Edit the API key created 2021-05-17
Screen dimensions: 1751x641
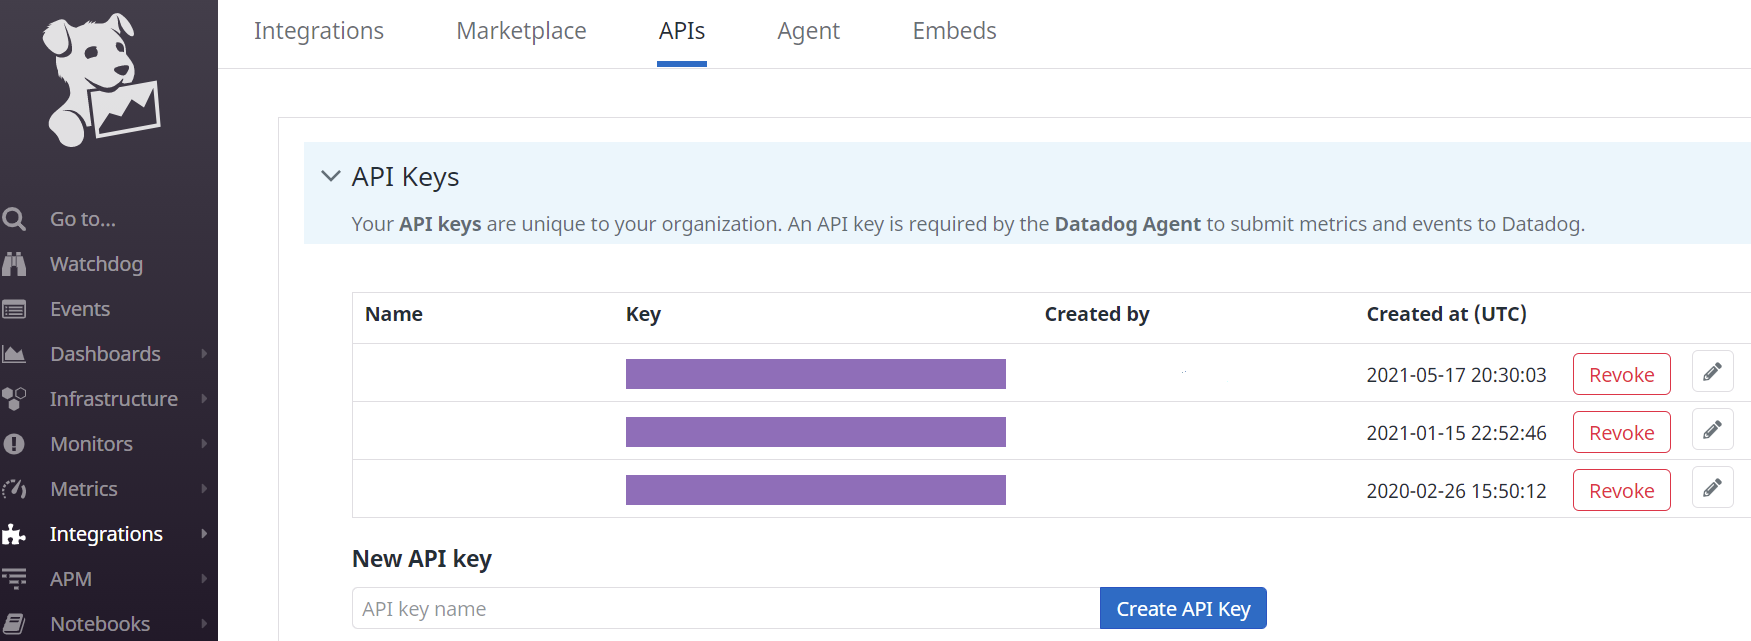(1712, 372)
